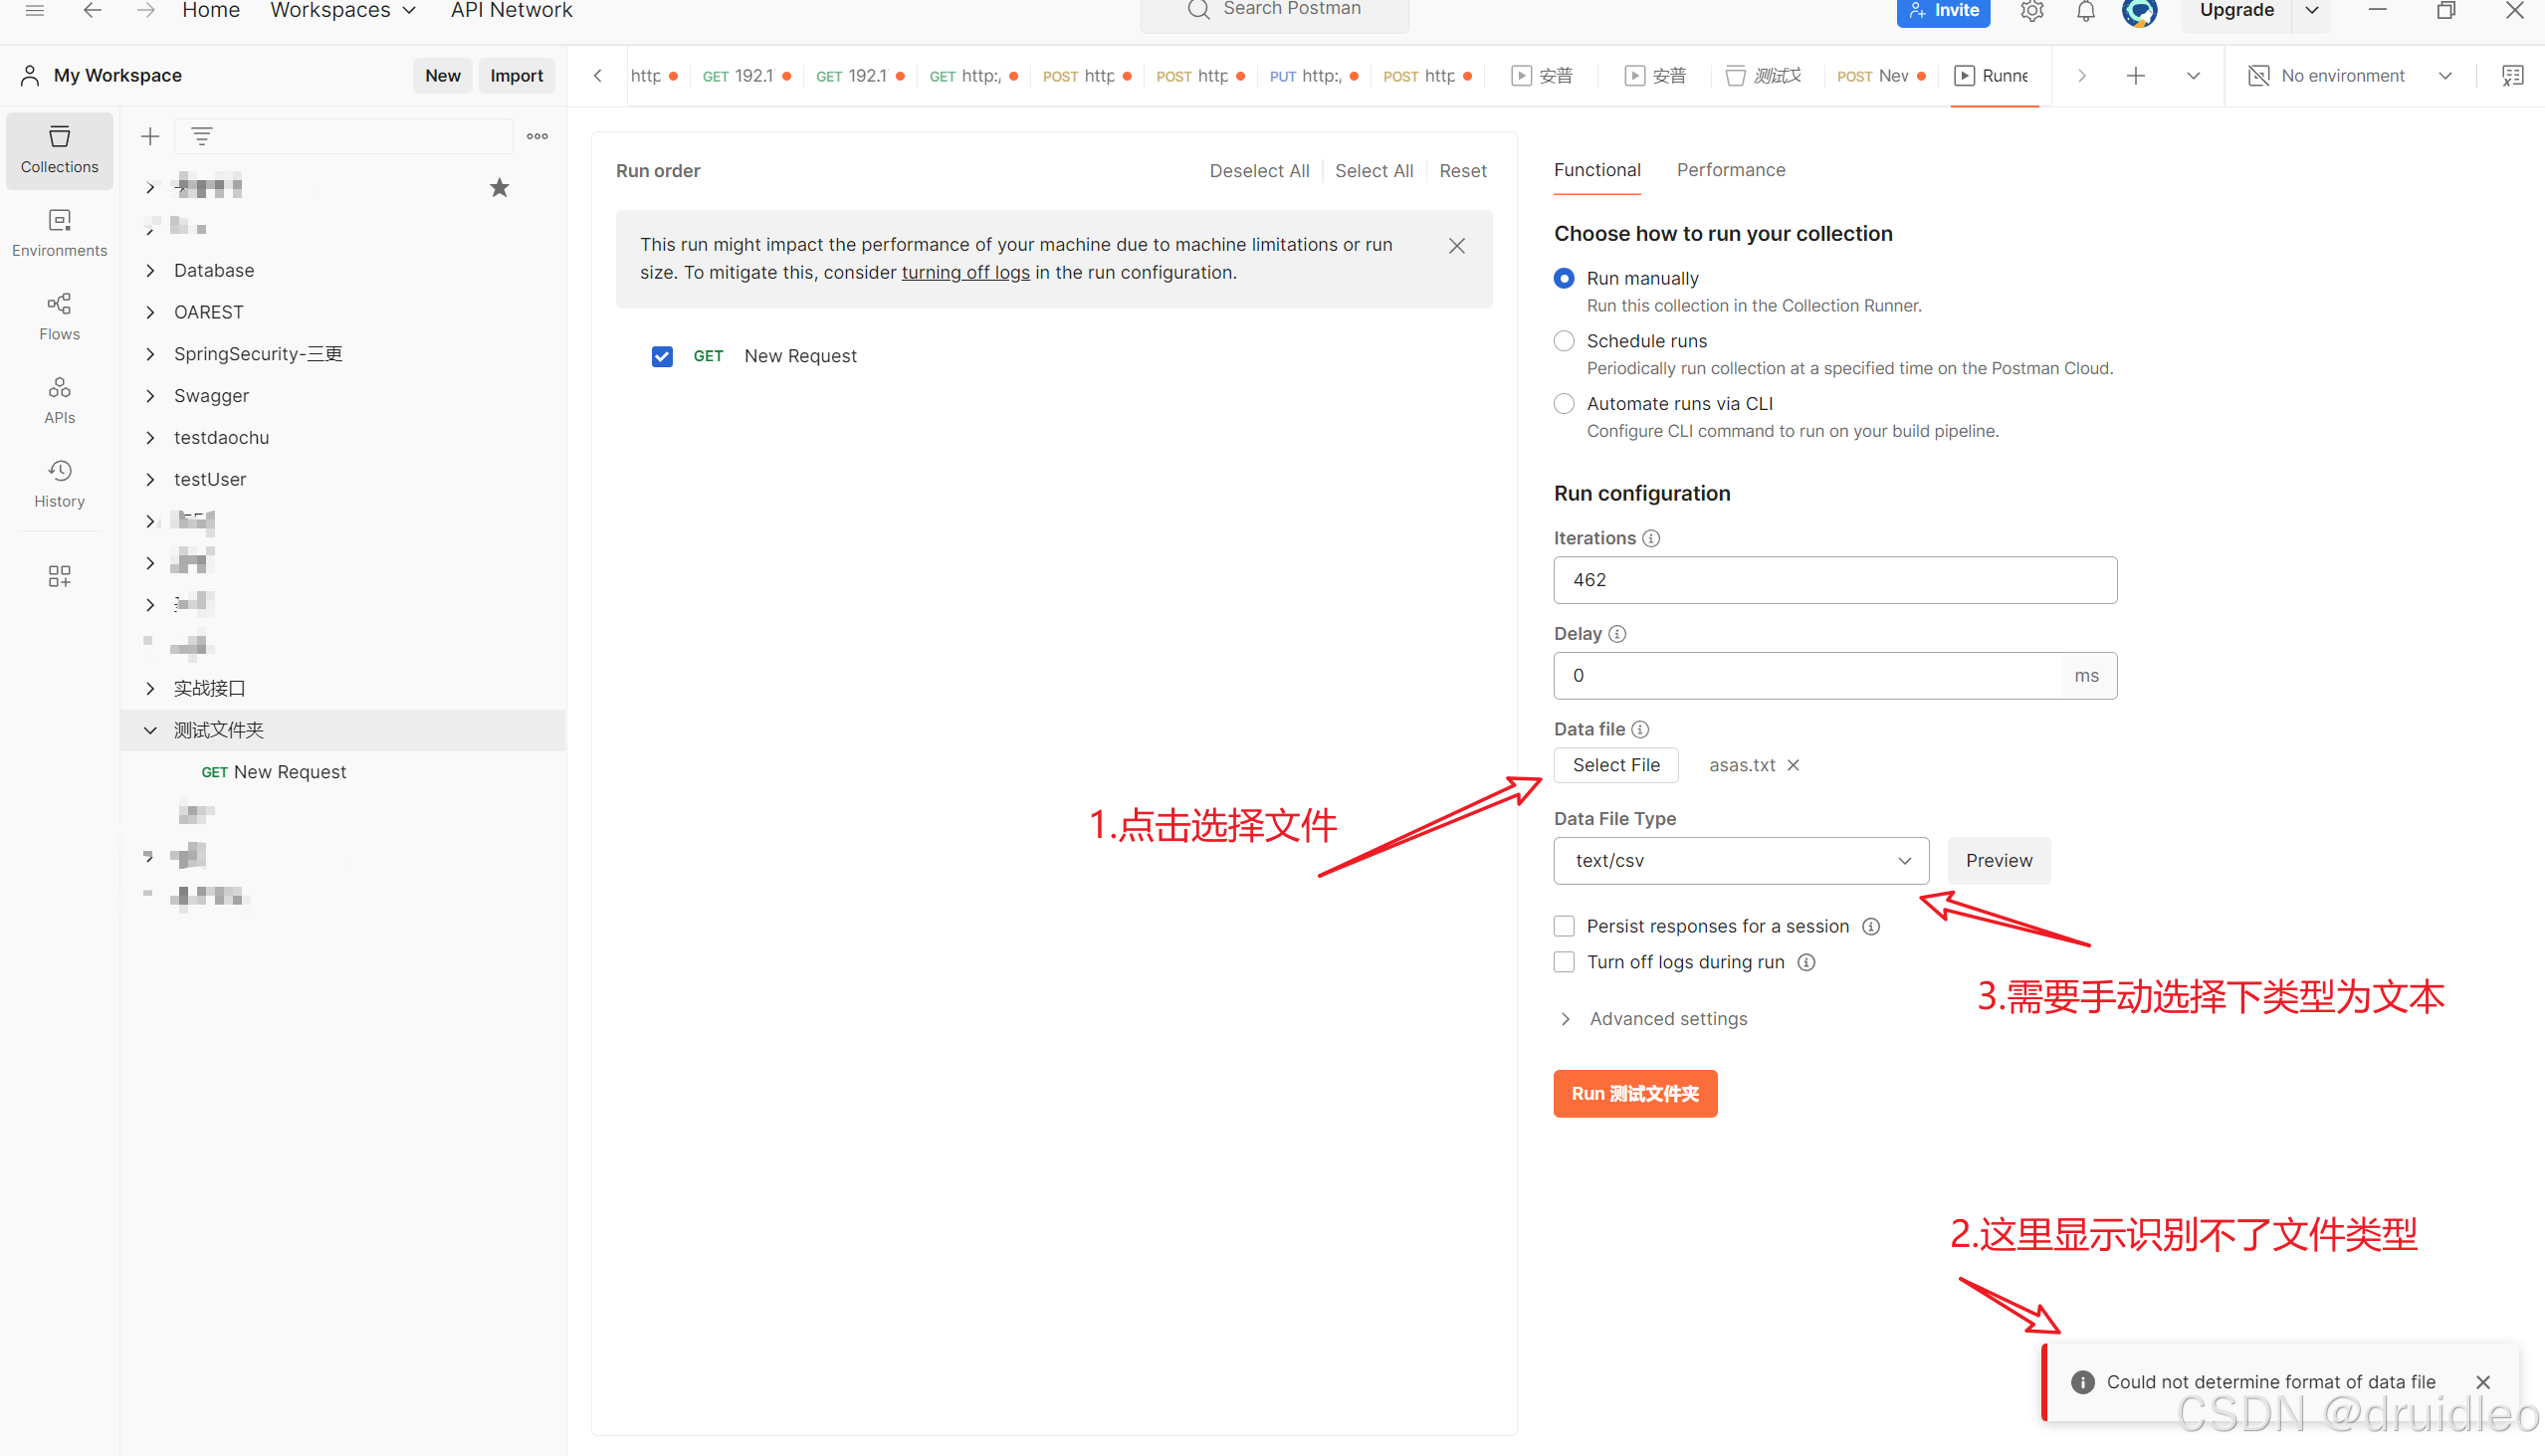Open the APIs sidebar section
This screenshot has width=2545, height=1456.
[x=59, y=399]
